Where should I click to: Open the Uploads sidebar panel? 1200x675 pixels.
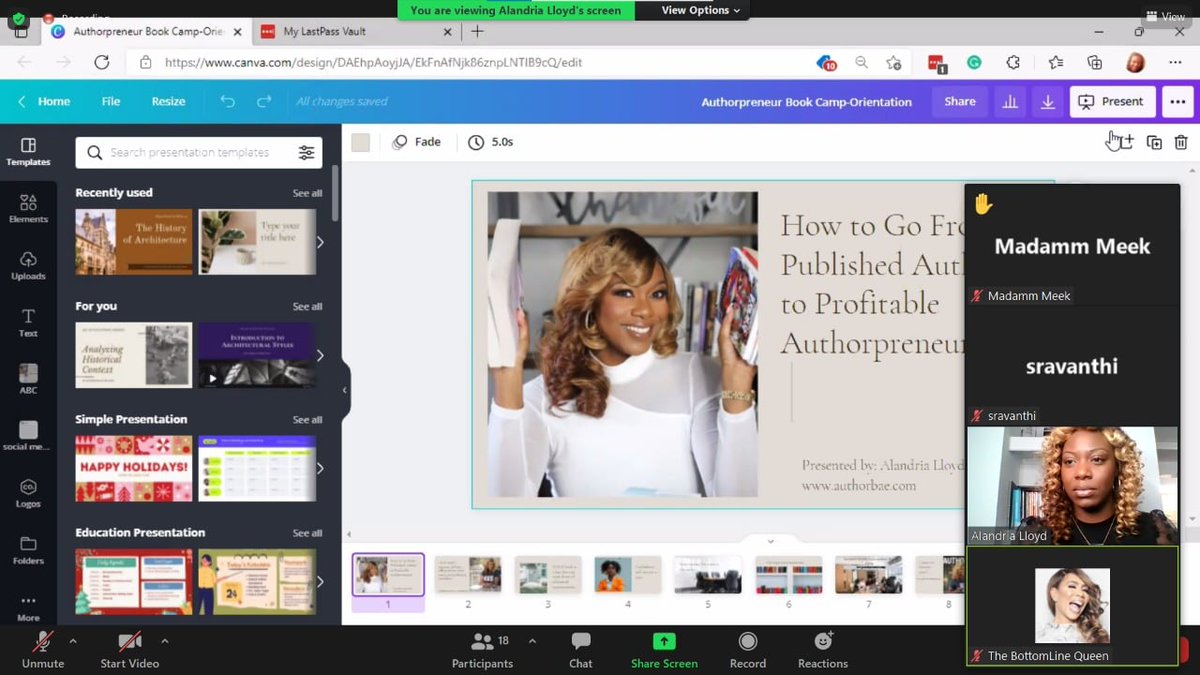[x=28, y=266]
